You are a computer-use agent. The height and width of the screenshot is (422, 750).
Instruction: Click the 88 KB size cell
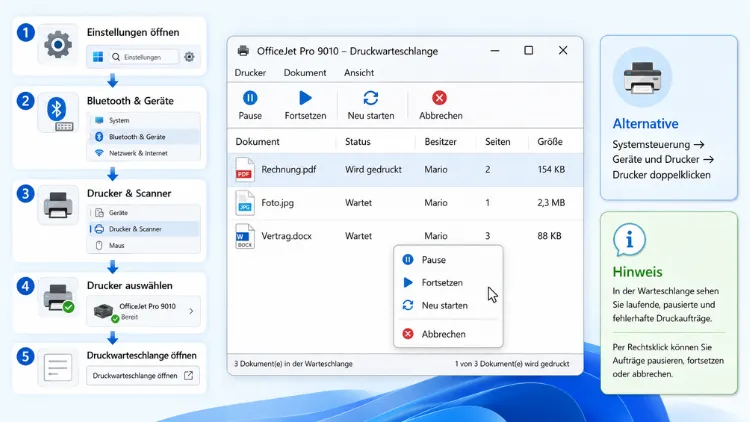549,236
